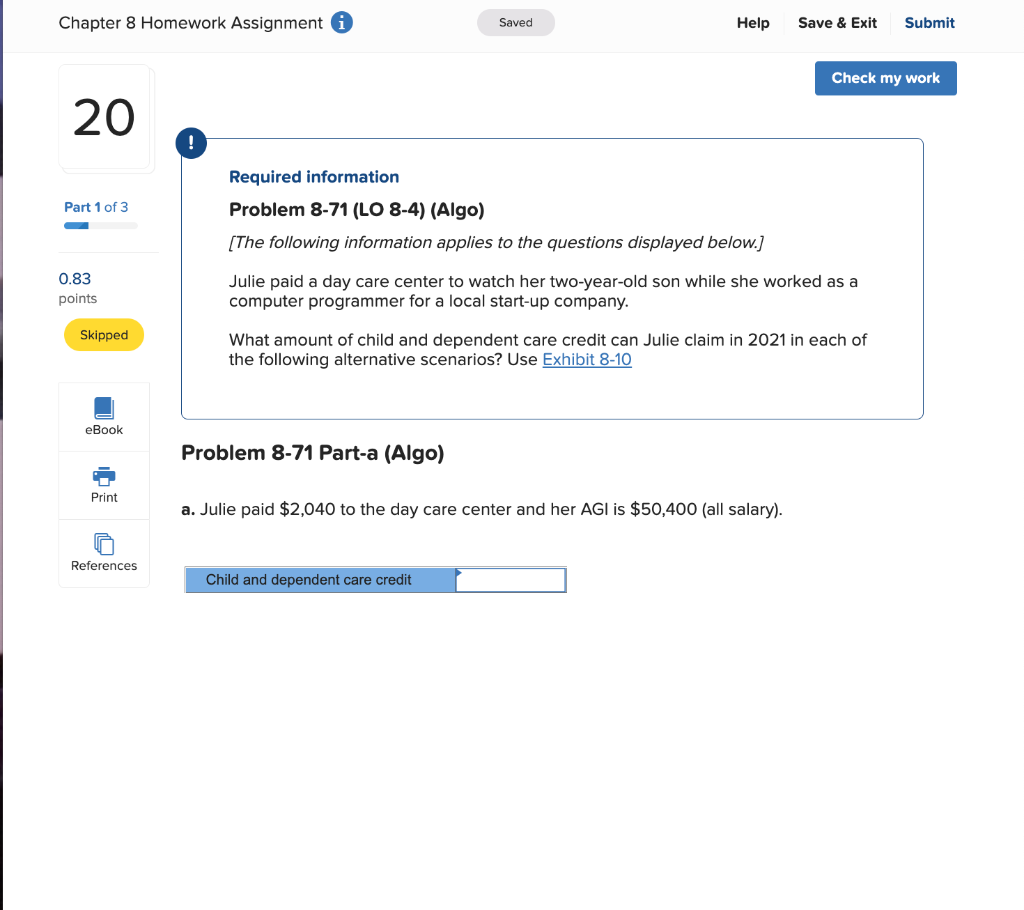Submit the assignment
This screenshot has width=1024, height=910.
click(929, 22)
